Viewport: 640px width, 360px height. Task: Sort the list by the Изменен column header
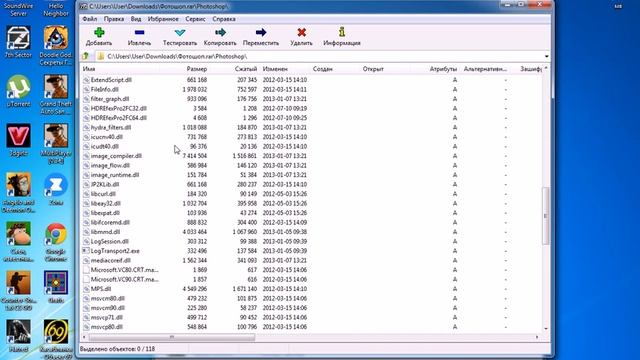275,69
